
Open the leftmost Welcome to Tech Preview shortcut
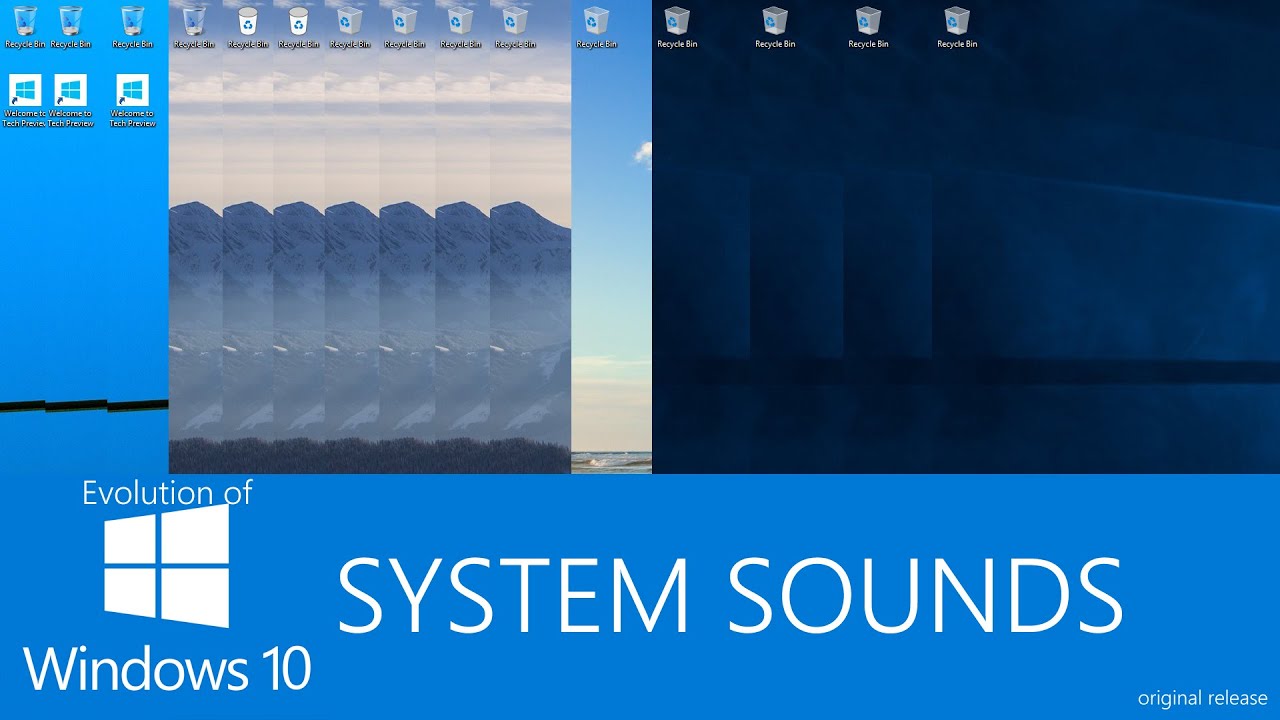(x=25, y=100)
